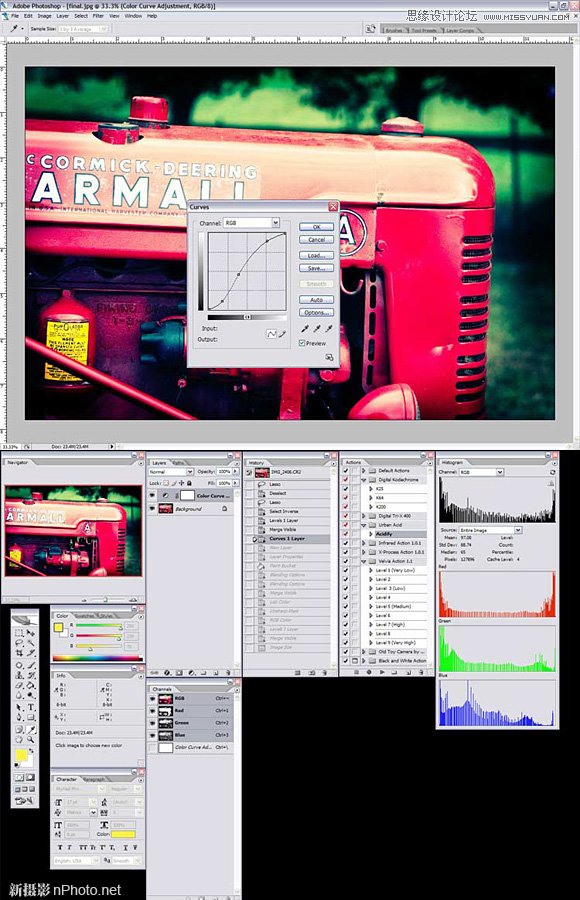The image size is (580, 900).
Task: Select the Blur tool
Action: click(x=19, y=696)
